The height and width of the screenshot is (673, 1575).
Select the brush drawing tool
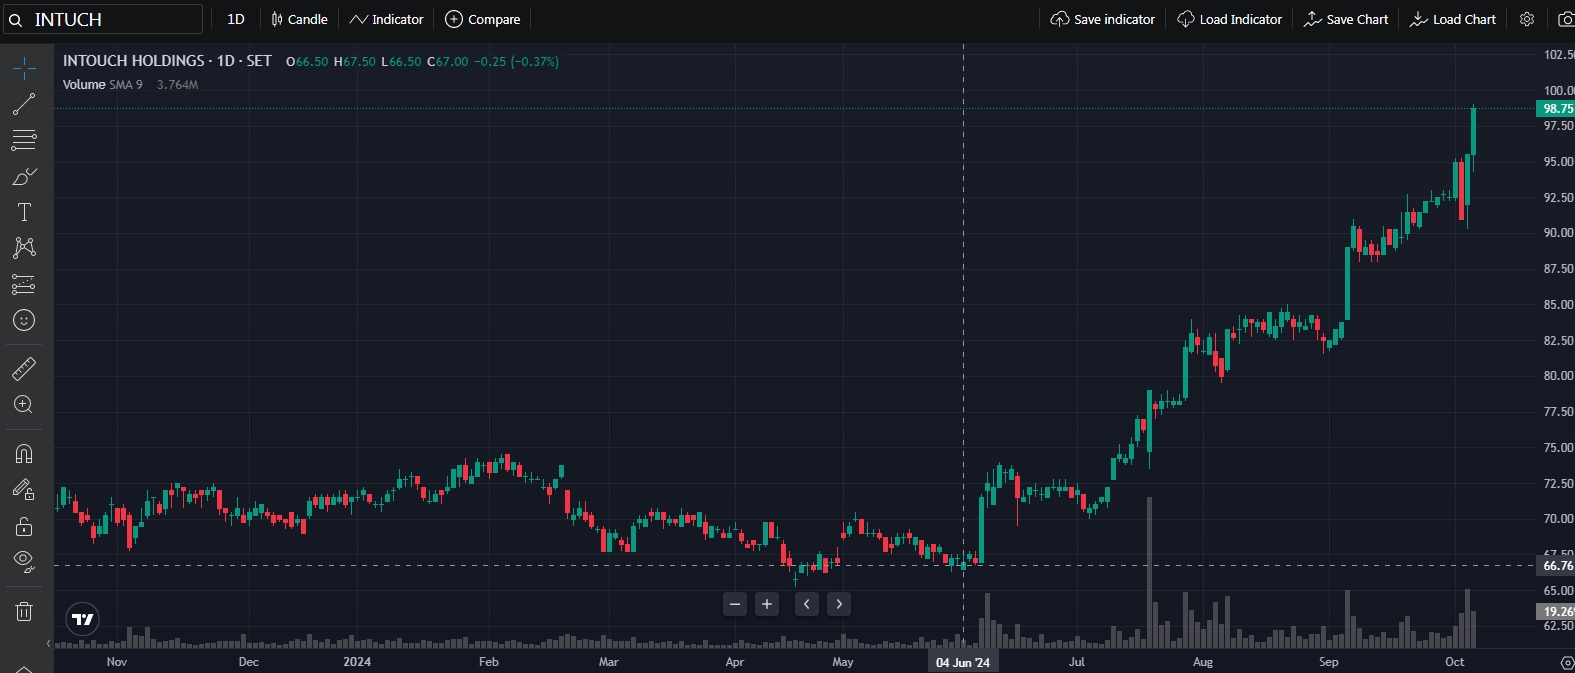(24, 176)
